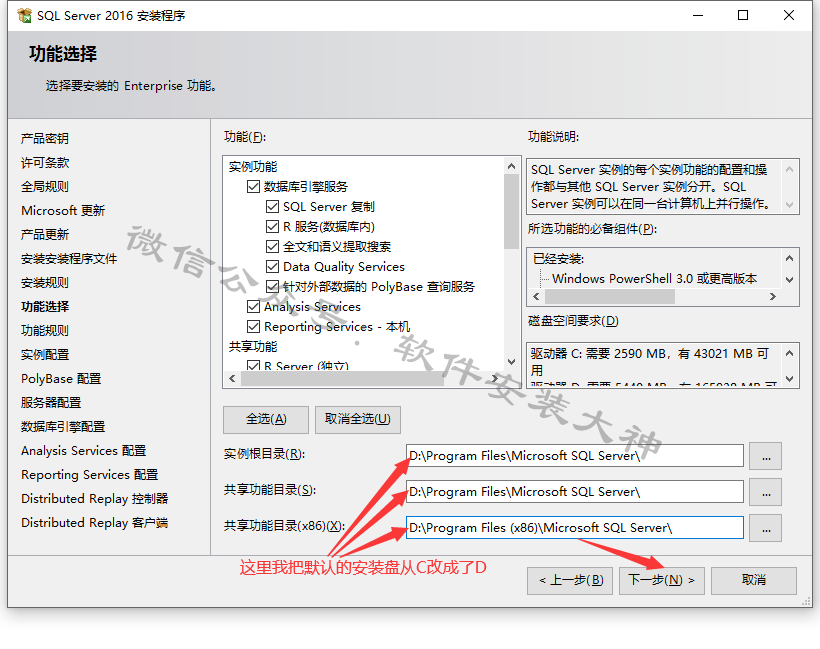Toggle the R Server (独立) checkbox
Viewport: 820px width, 649px height.
tap(253, 365)
